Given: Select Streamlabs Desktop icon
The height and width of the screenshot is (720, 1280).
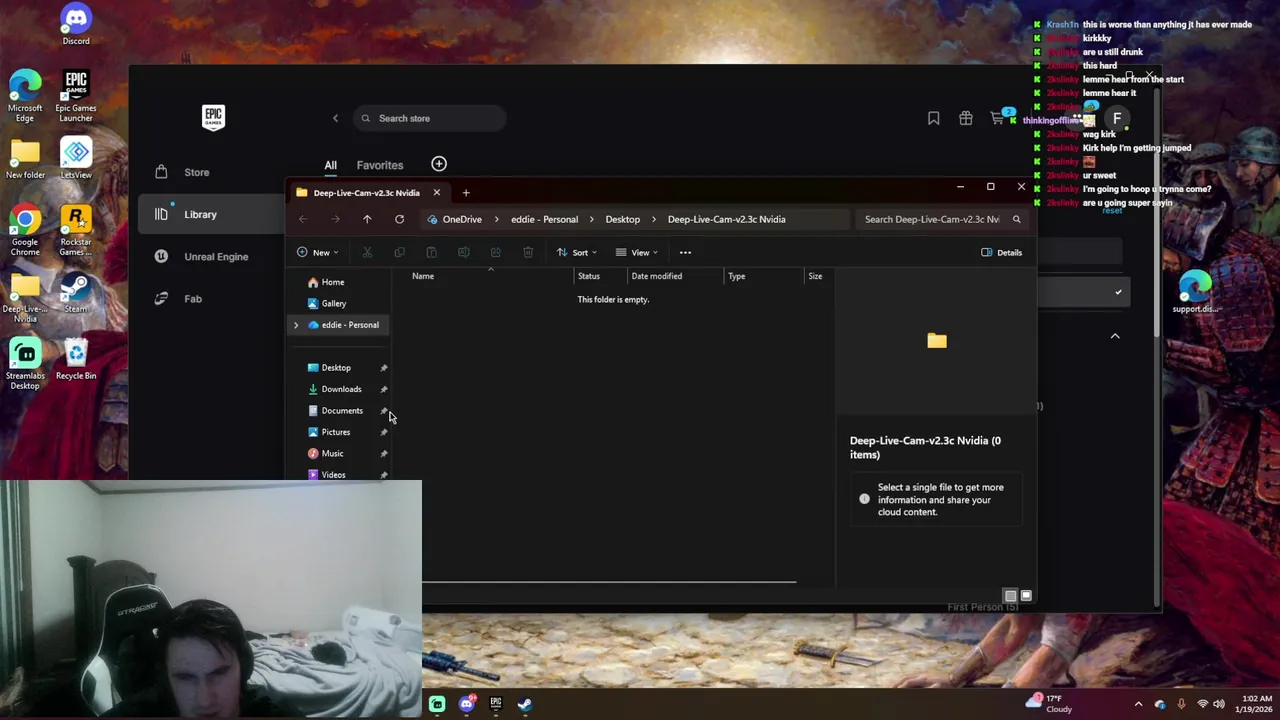Looking at the screenshot, I should 25,365.
